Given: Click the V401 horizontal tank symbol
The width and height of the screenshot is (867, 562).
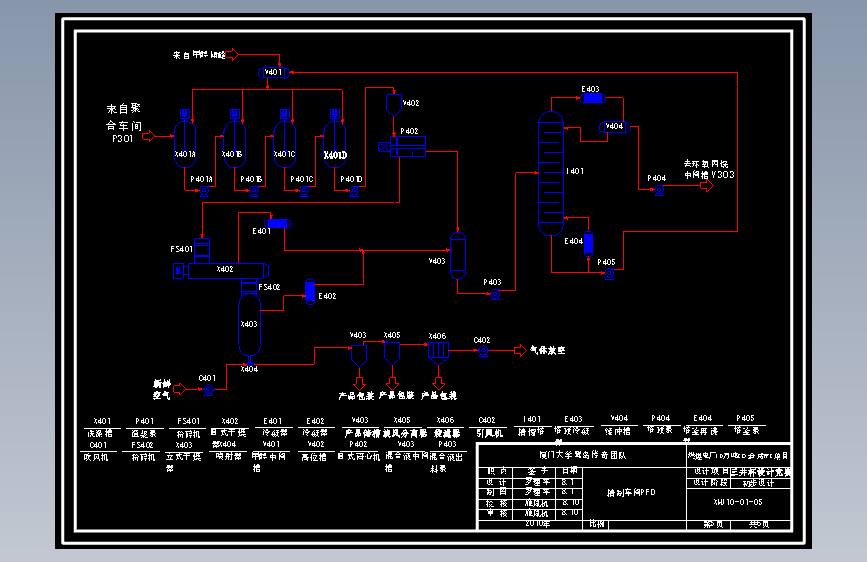Looking at the screenshot, I should coord(274,72).
